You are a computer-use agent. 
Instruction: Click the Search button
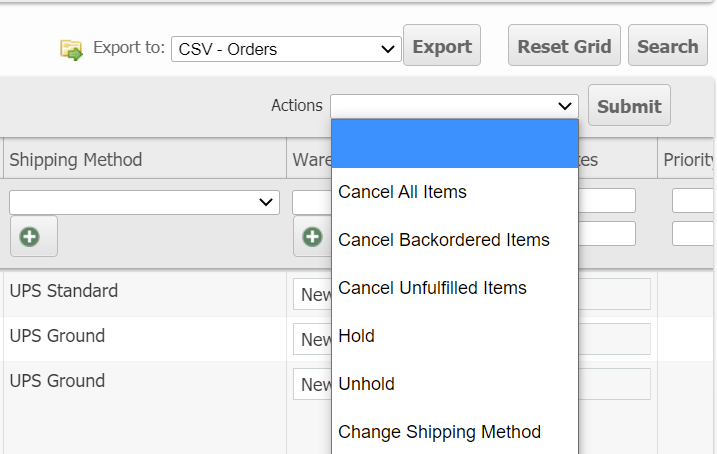tap(667, 46)
